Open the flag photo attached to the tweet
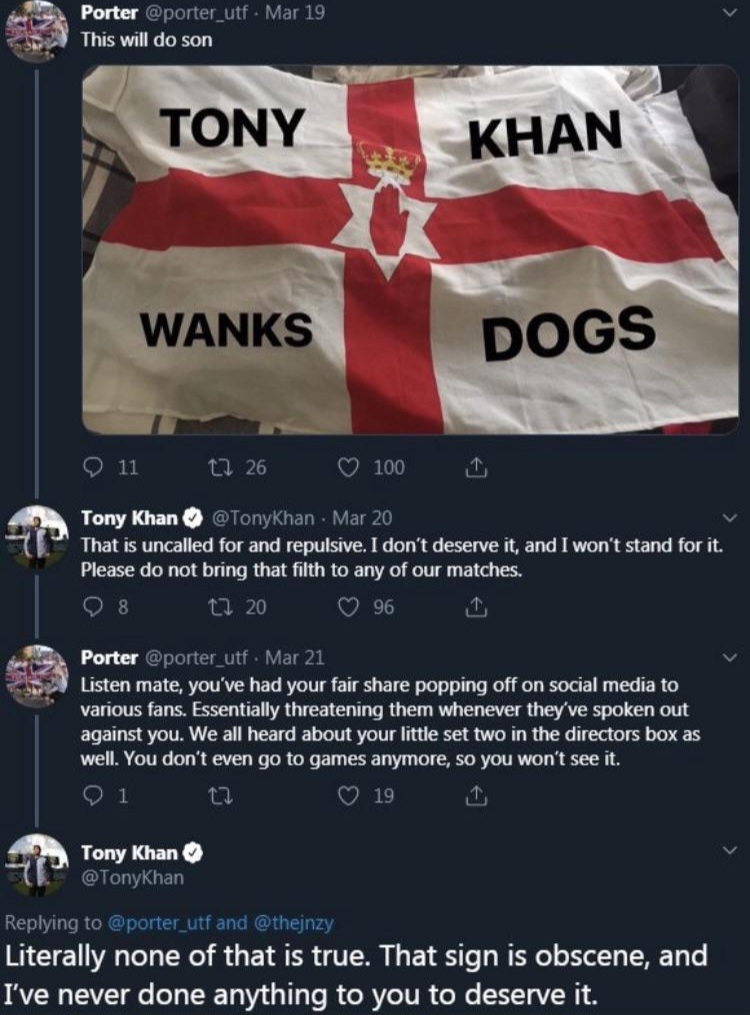This screenshot has height=1015, width=750. (410, 249)
